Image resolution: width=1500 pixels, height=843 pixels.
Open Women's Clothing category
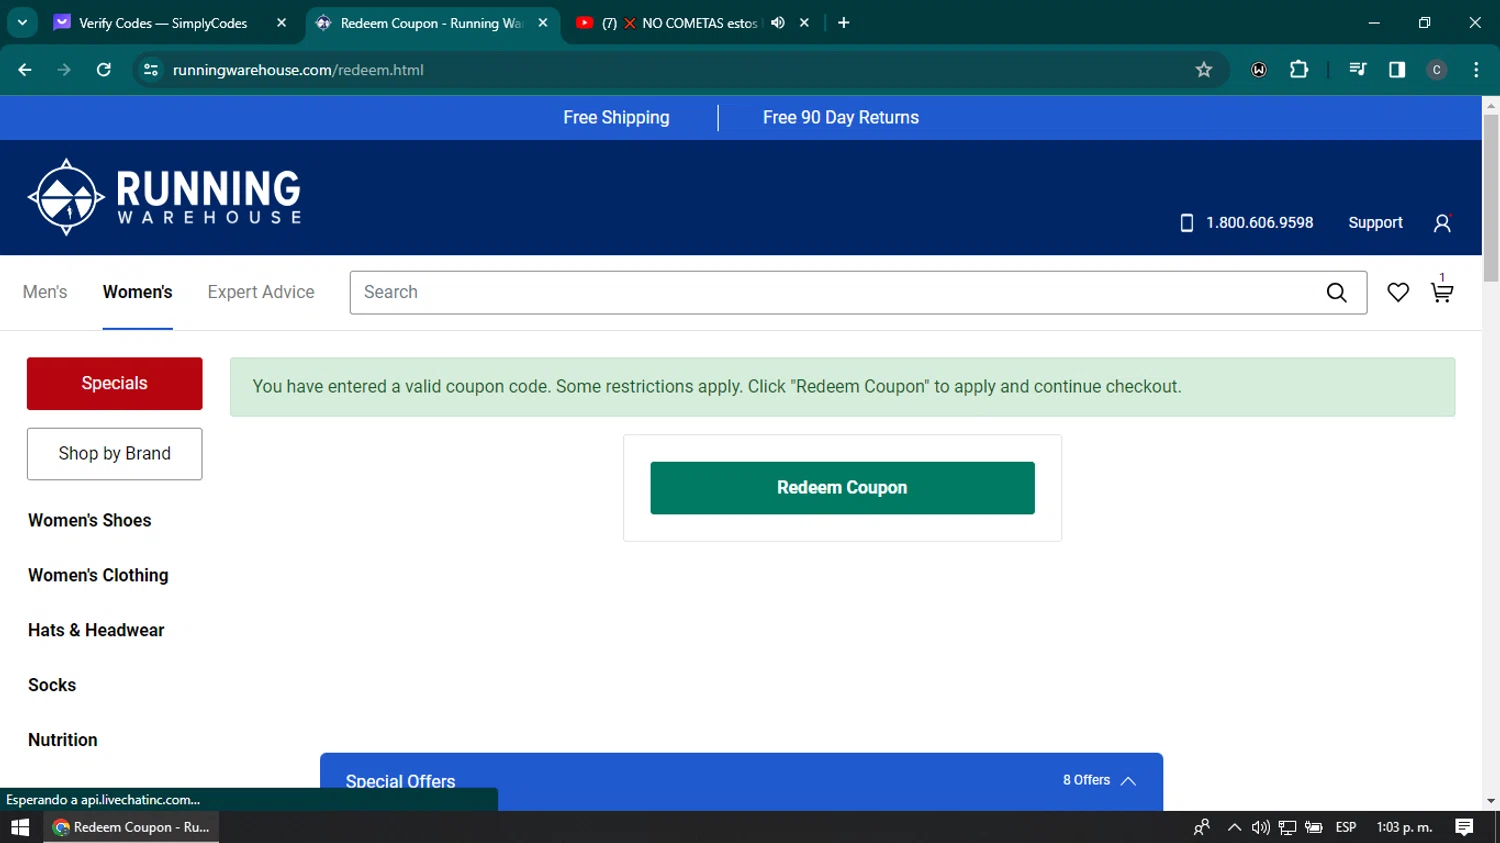point(98,575)
